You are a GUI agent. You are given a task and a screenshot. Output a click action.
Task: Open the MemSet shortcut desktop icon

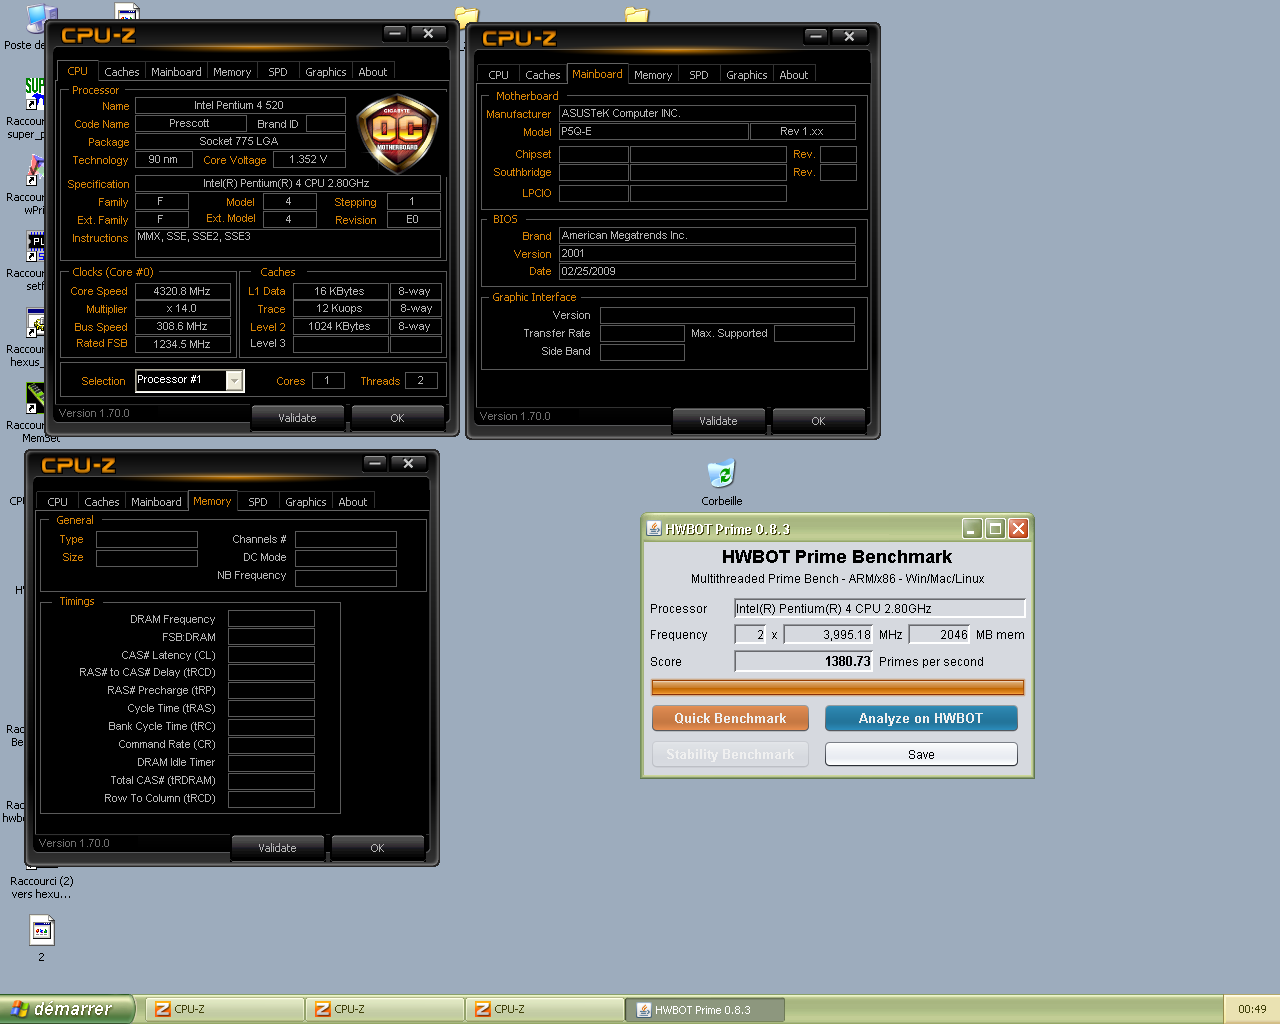(35, 397)
